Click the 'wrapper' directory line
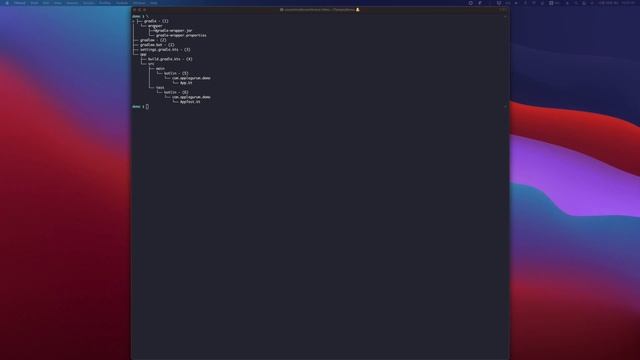 (x=155, y=26)
